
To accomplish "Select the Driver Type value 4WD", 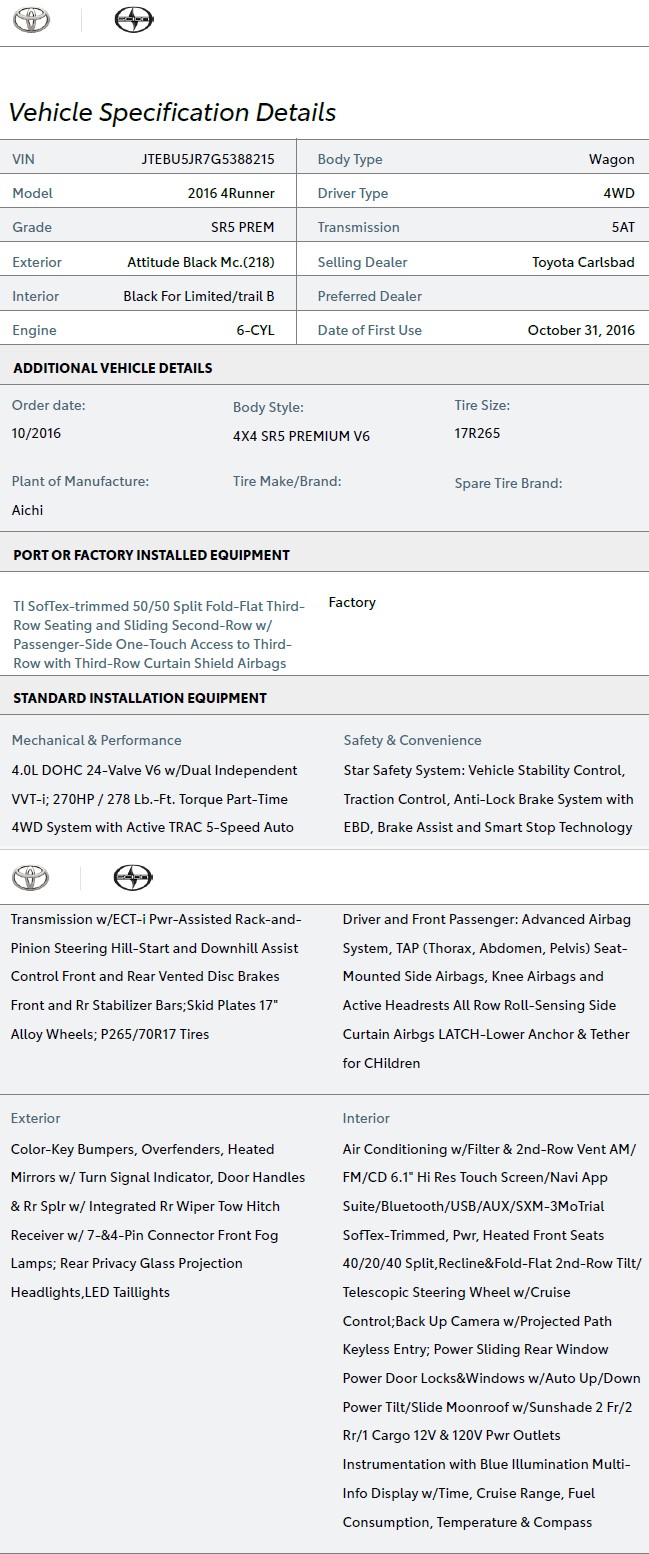I will pyautogui.click(x=617, y=193).
